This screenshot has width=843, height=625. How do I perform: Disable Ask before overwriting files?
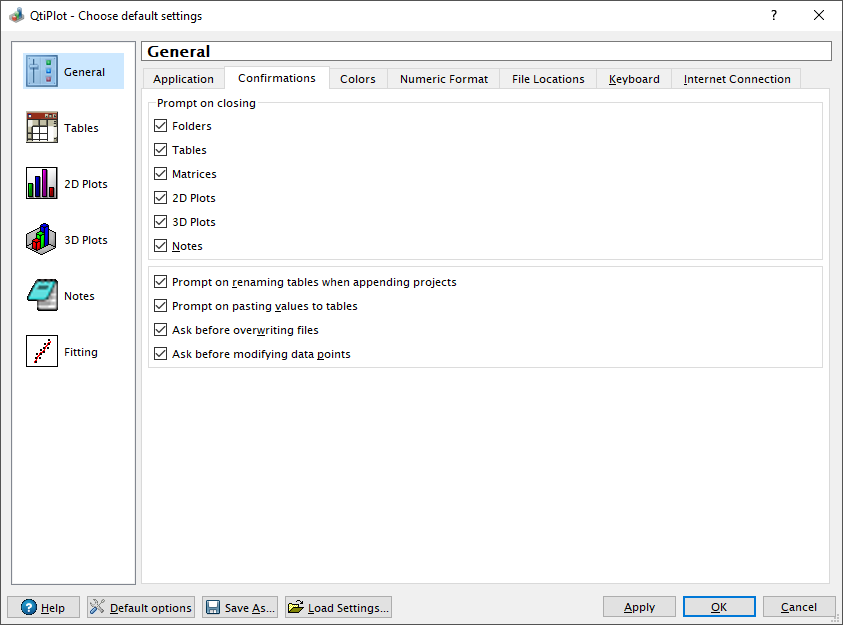(x=161, y=330)
